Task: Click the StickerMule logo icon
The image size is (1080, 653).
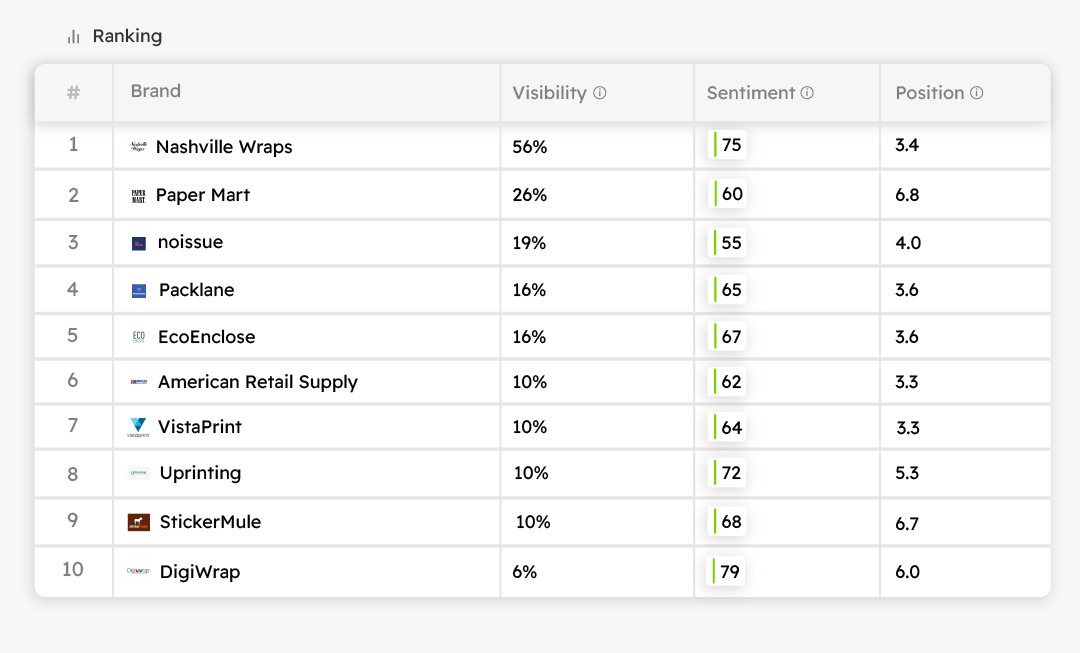Action: point(138,522)
